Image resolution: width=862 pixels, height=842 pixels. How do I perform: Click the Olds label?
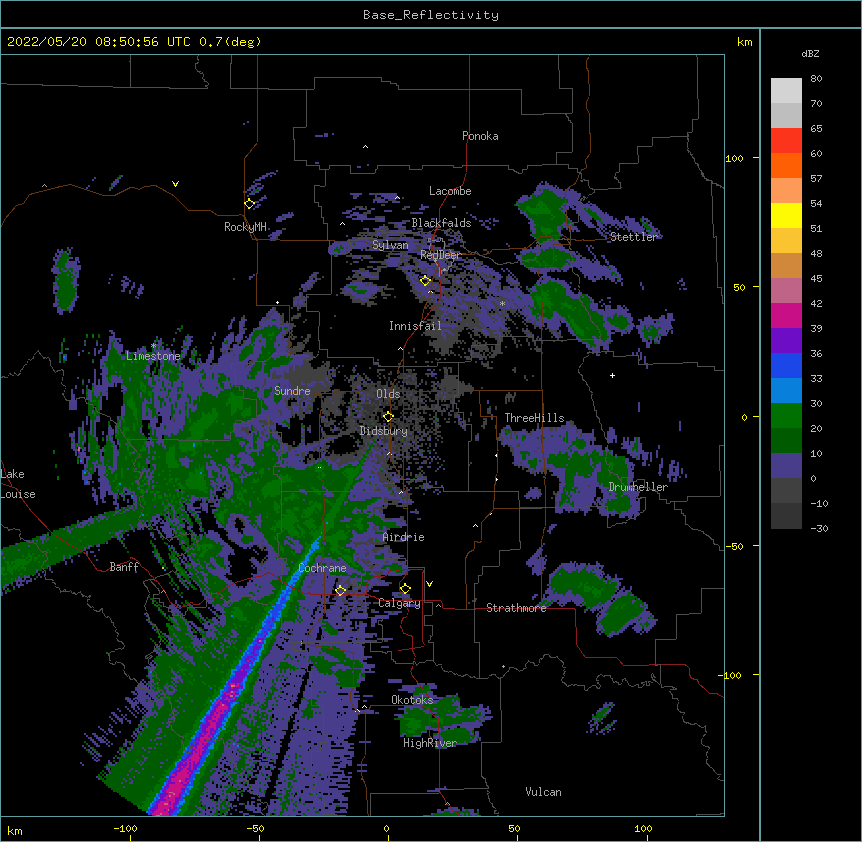(388, 394)
